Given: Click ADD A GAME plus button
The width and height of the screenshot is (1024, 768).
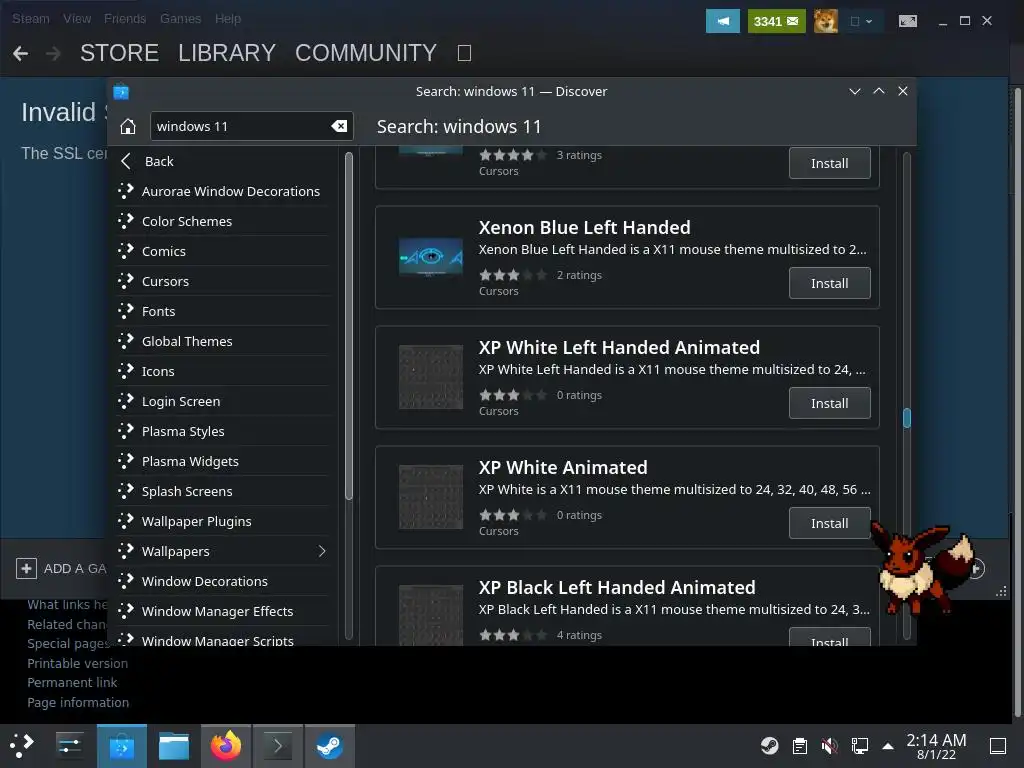Looking at the screenshot, I should coord(26,568).
